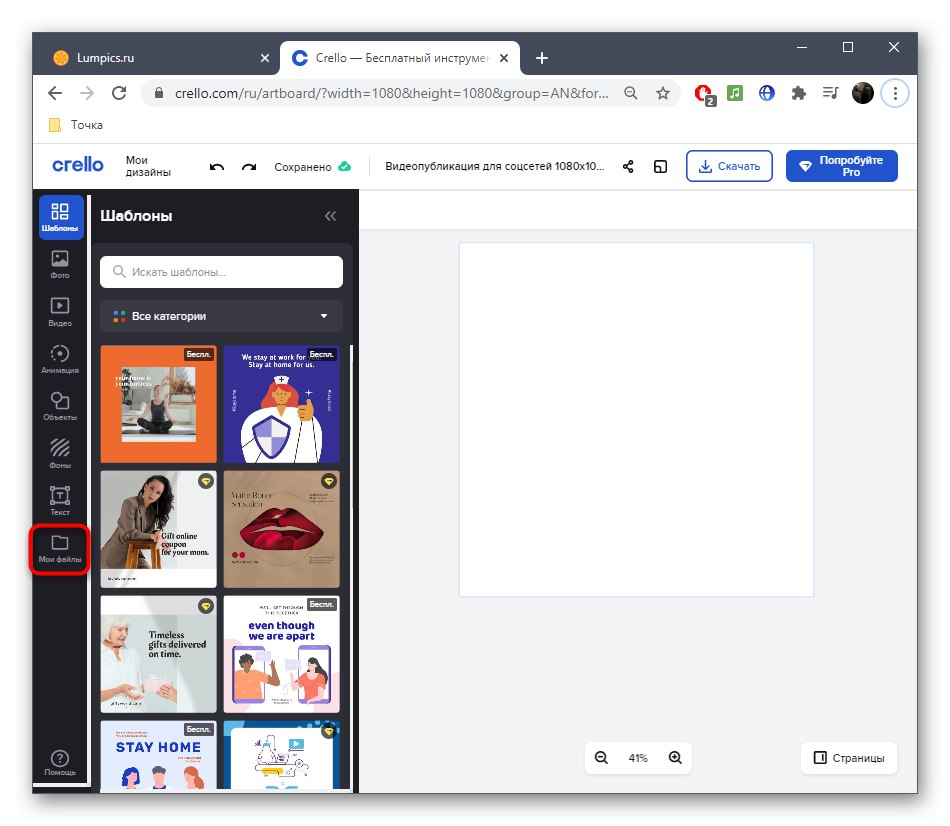This screenshot has width=950, height=826.
Task: Close the Crello tab
Action: point(504,58)
